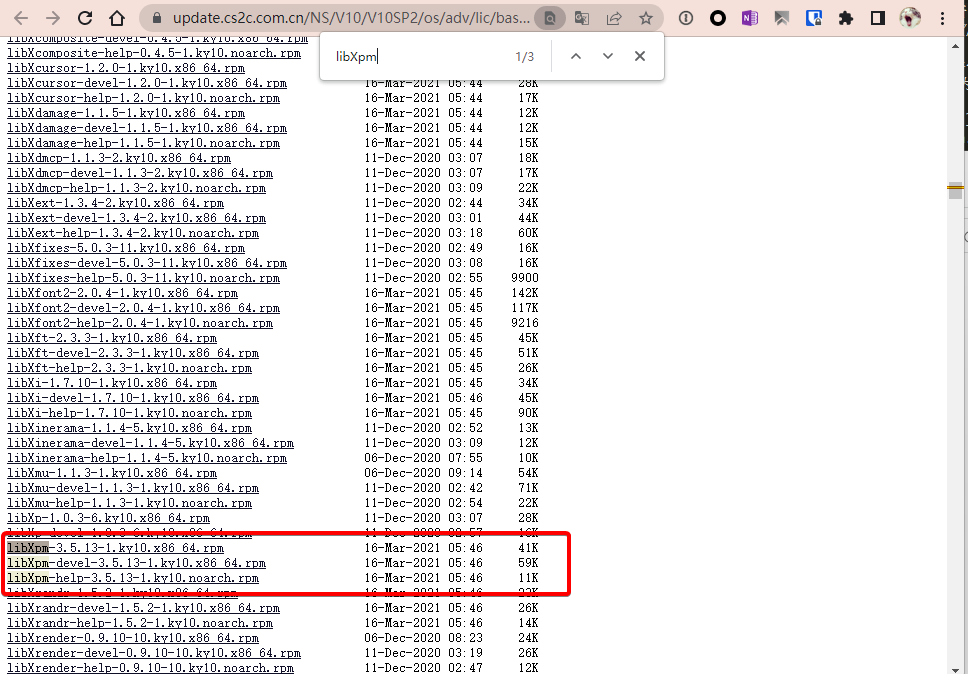Open libXext-help-1.3.4-2 noarch link
This screenshot has width=968, height=674.
133,233
